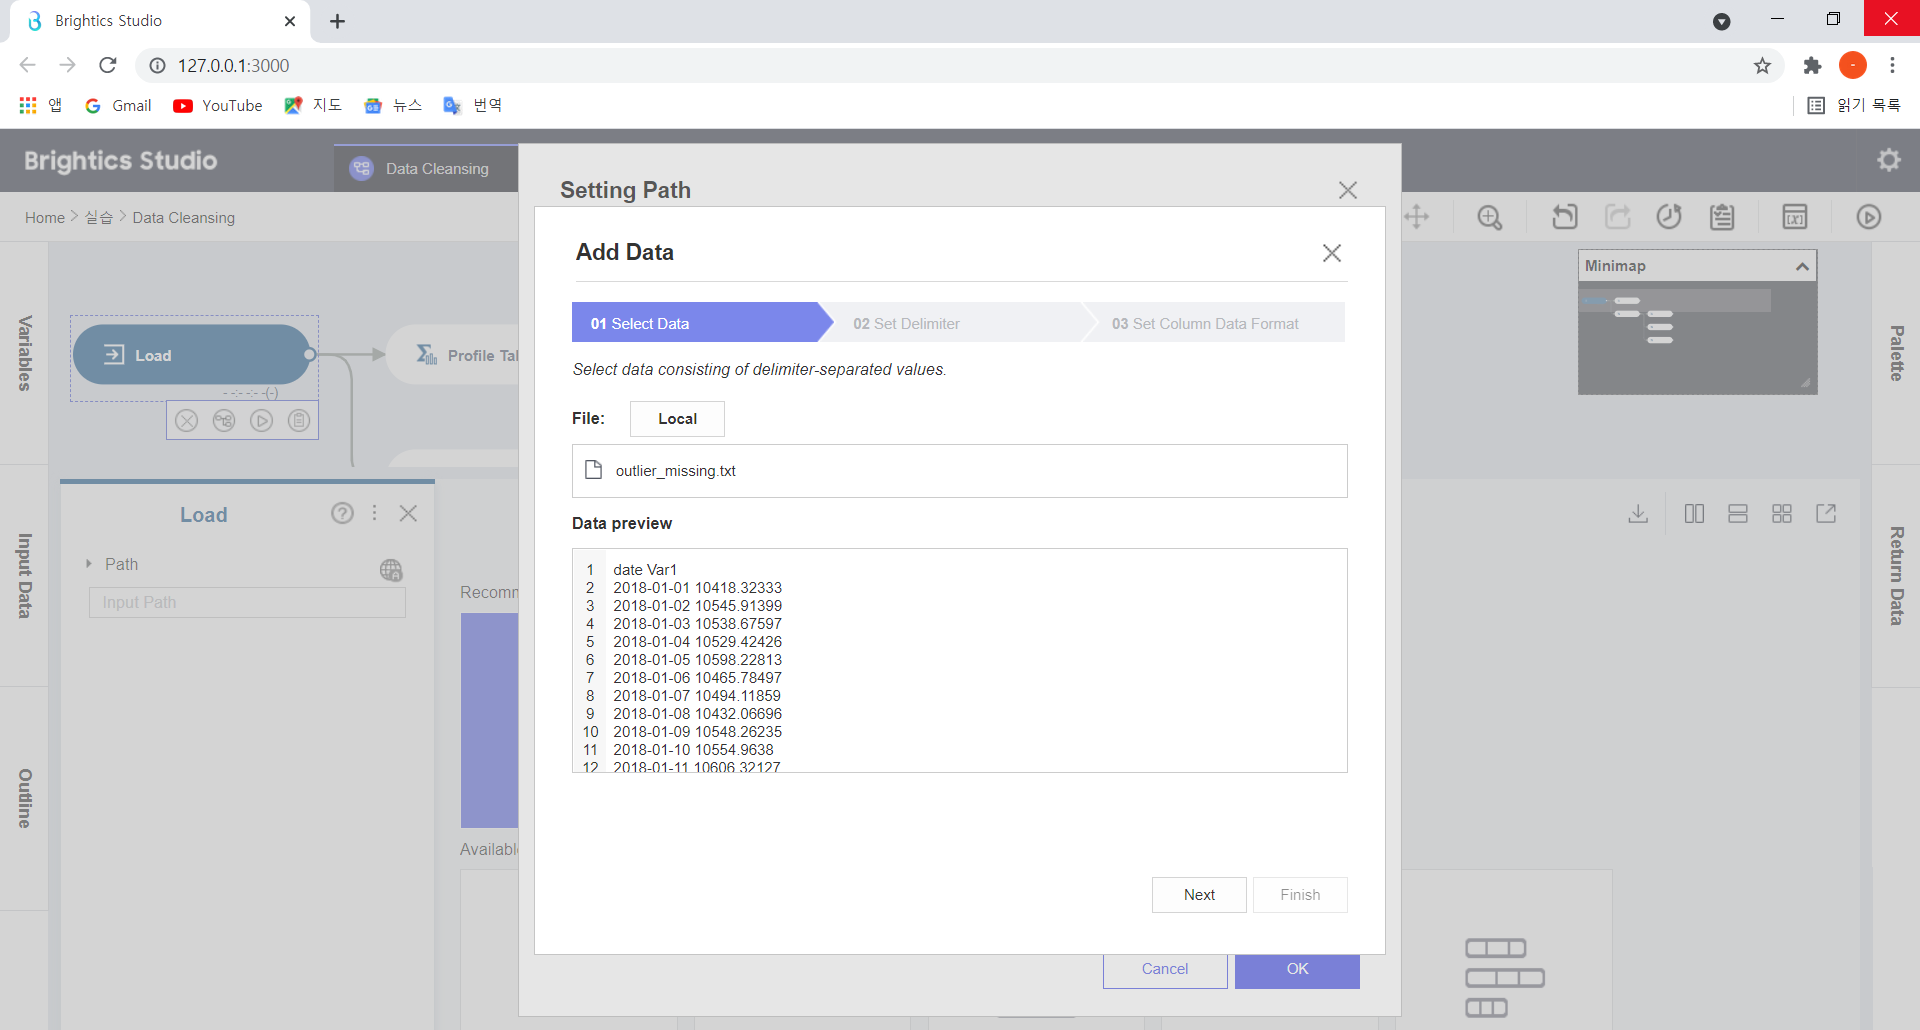Close the Add Data dialog
Image resolution: width=1920 pixels, height=1030 pixels.
pos(1332,253)
